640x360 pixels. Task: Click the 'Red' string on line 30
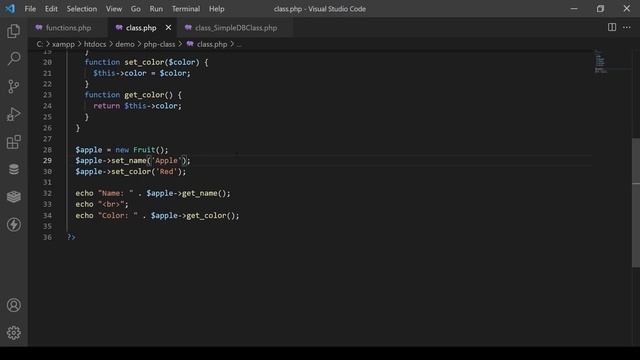(x=166, y=171)
